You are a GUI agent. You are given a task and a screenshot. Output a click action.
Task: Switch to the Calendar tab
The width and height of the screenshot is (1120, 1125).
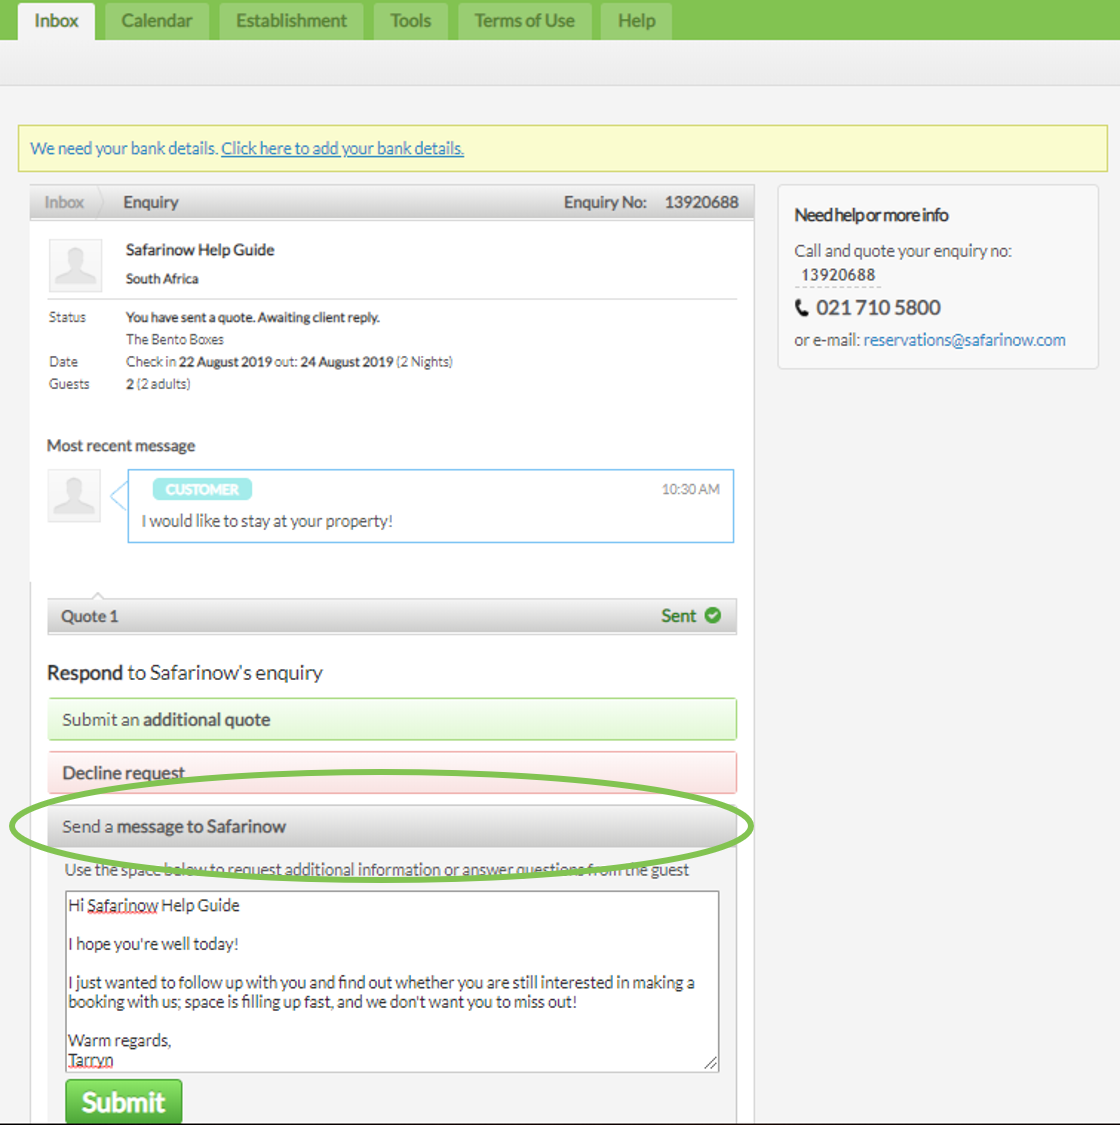(x=156, y=21)
